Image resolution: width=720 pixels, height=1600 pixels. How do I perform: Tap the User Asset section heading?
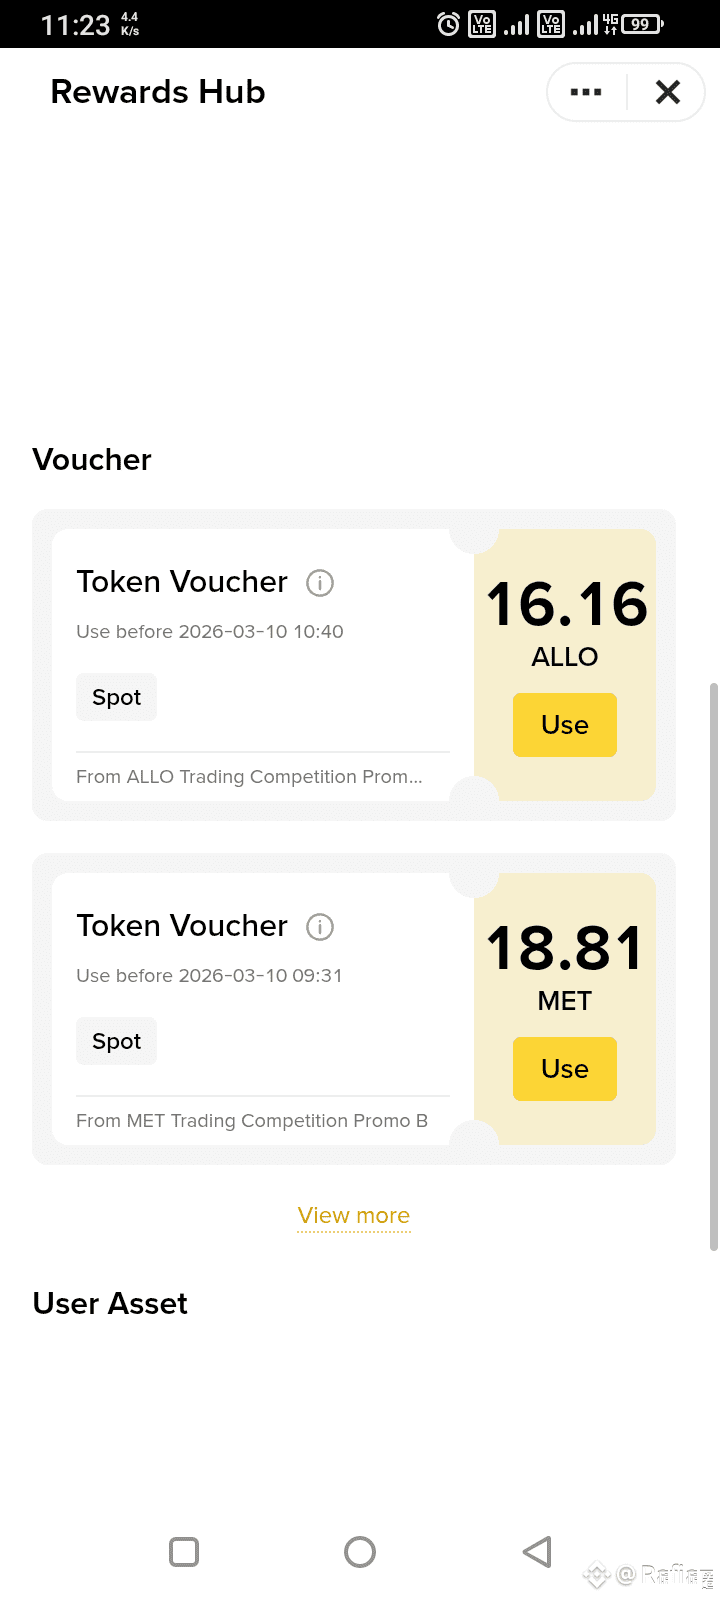click(x=110, y=1304)
